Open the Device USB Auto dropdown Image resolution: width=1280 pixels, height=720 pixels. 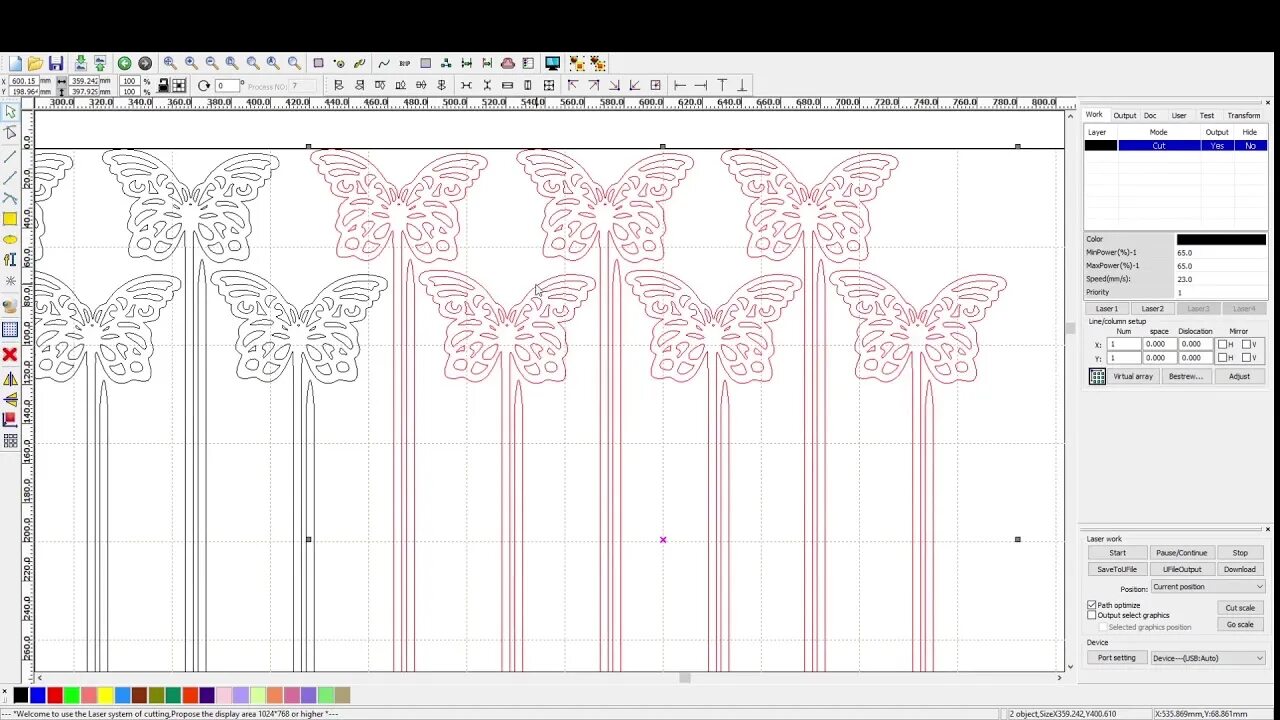(x=1208, y=658)
